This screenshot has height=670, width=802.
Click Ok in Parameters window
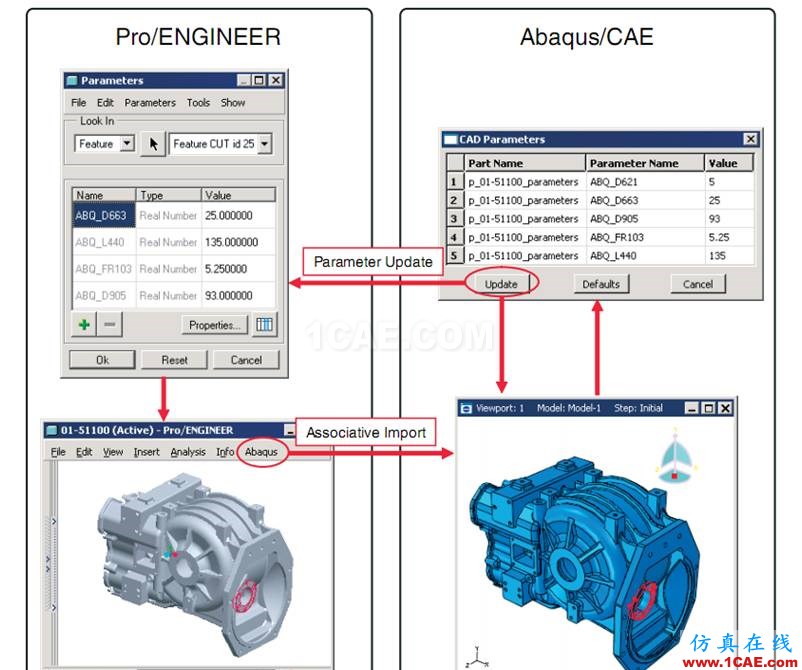(x=102, y=360)
